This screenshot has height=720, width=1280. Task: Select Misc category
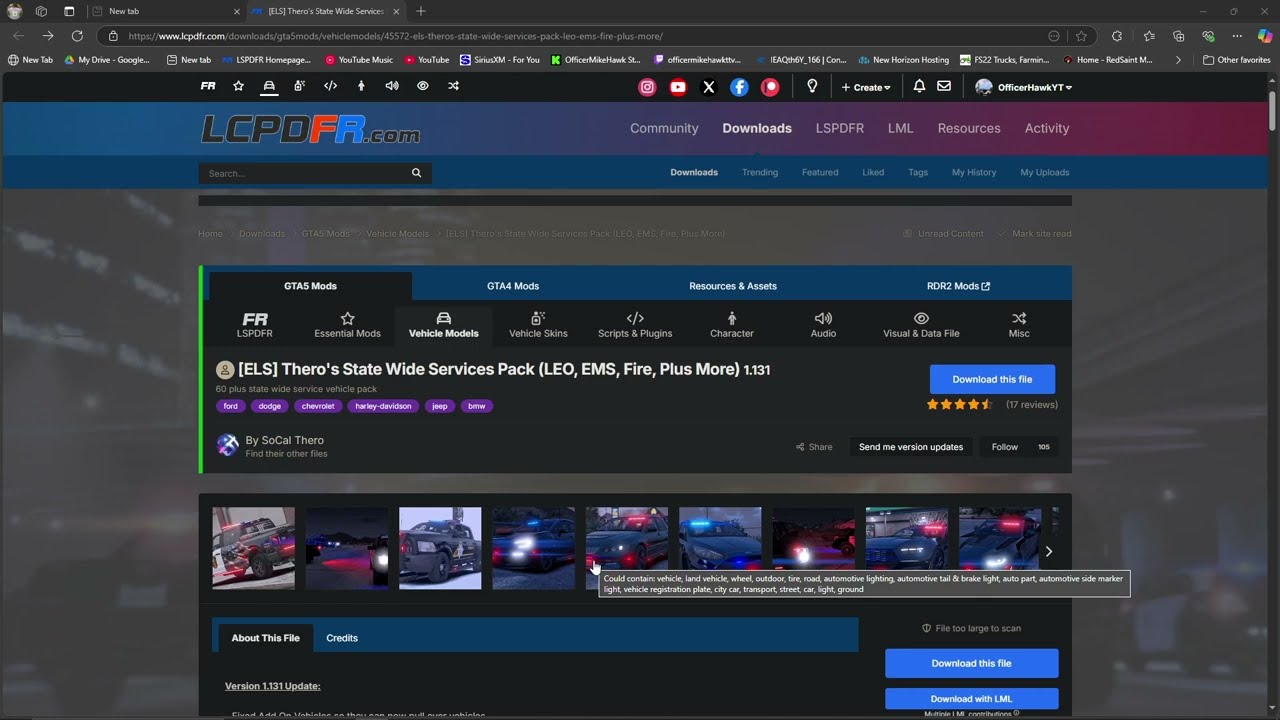pos(1019,325)
